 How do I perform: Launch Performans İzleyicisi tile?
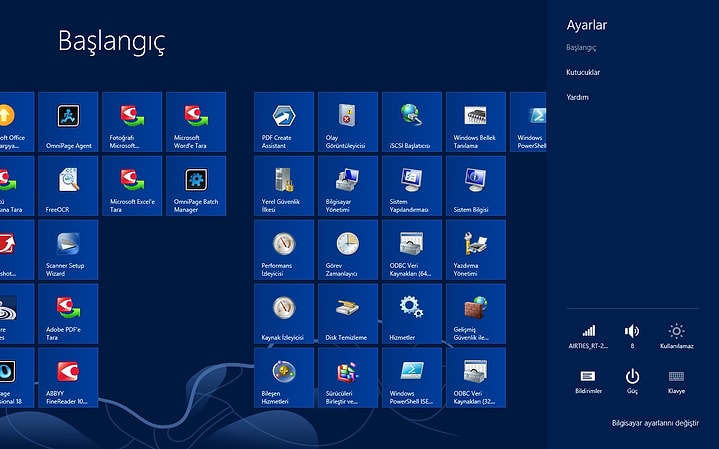click(x=284, y=249)
